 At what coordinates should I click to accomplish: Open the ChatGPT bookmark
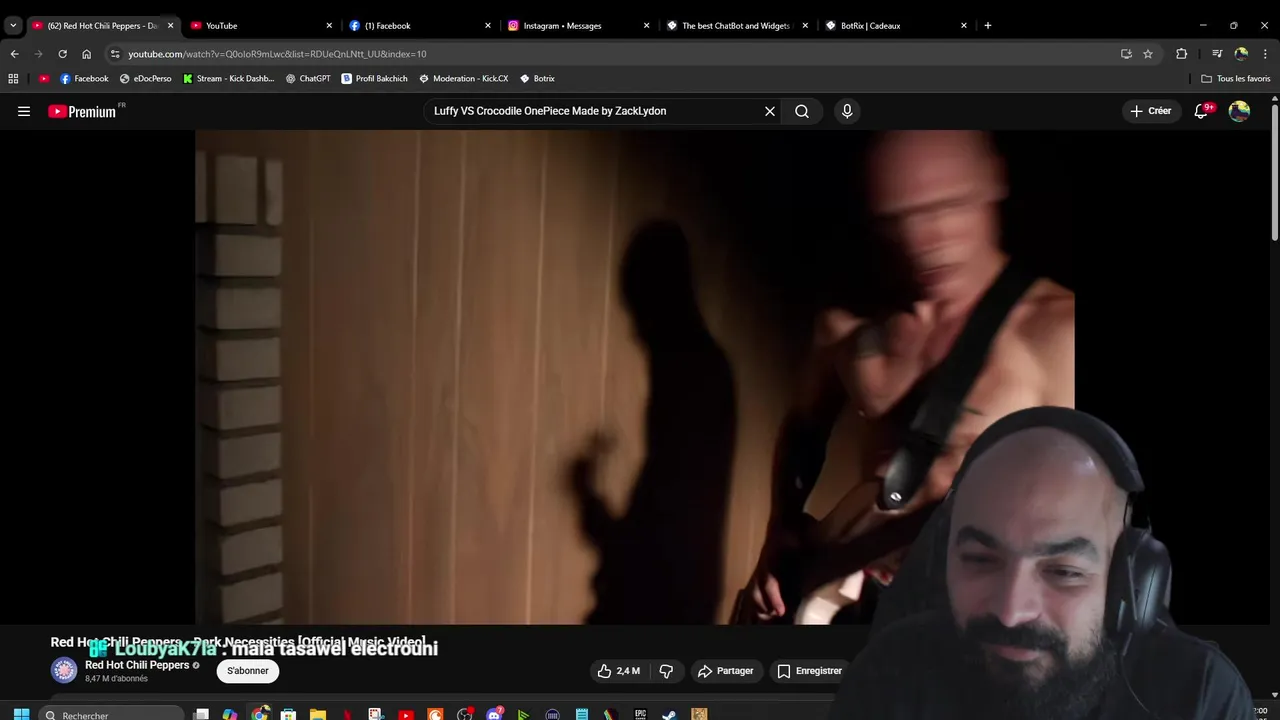308,78
